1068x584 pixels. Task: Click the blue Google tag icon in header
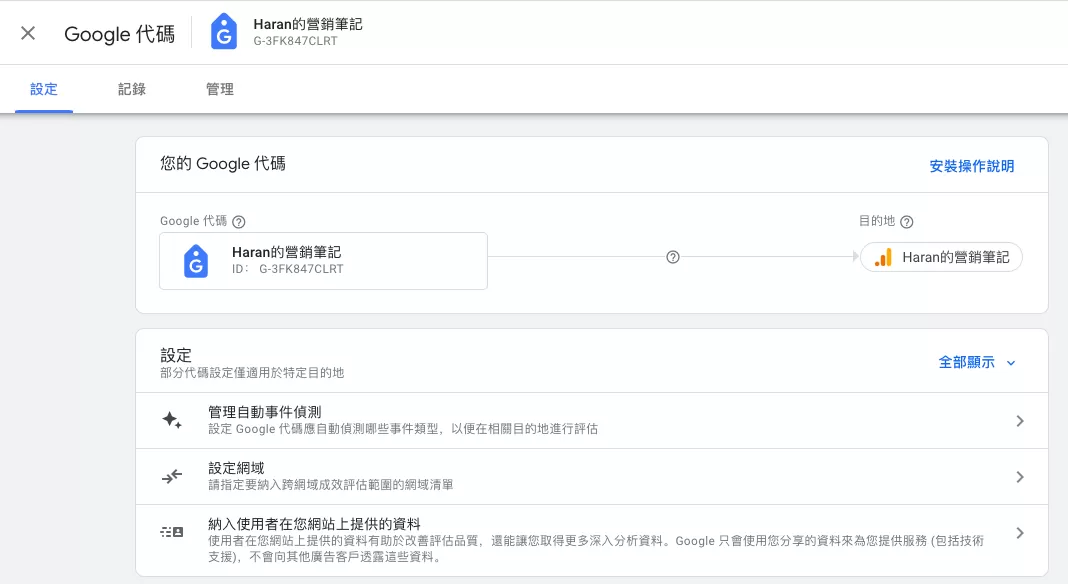tap(223, 33)
